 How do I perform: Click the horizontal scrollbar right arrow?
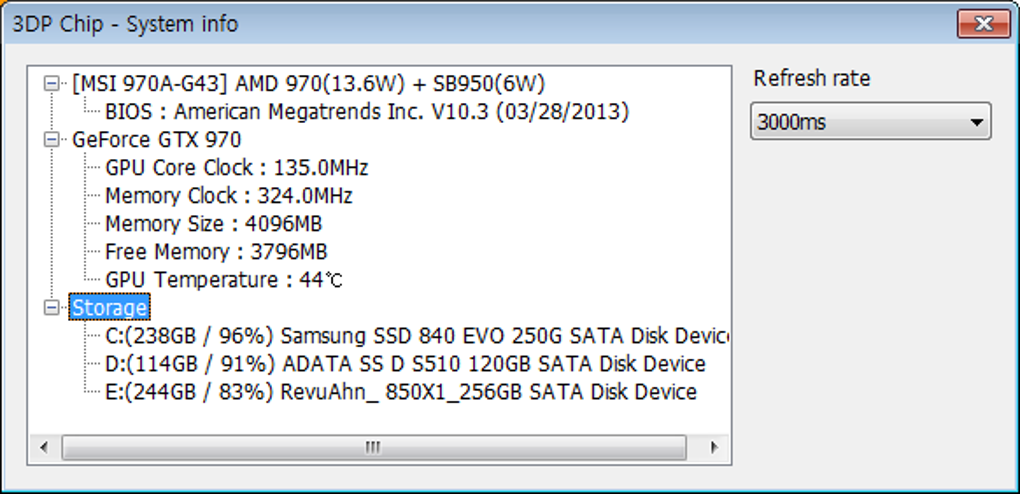pos(714,447)
